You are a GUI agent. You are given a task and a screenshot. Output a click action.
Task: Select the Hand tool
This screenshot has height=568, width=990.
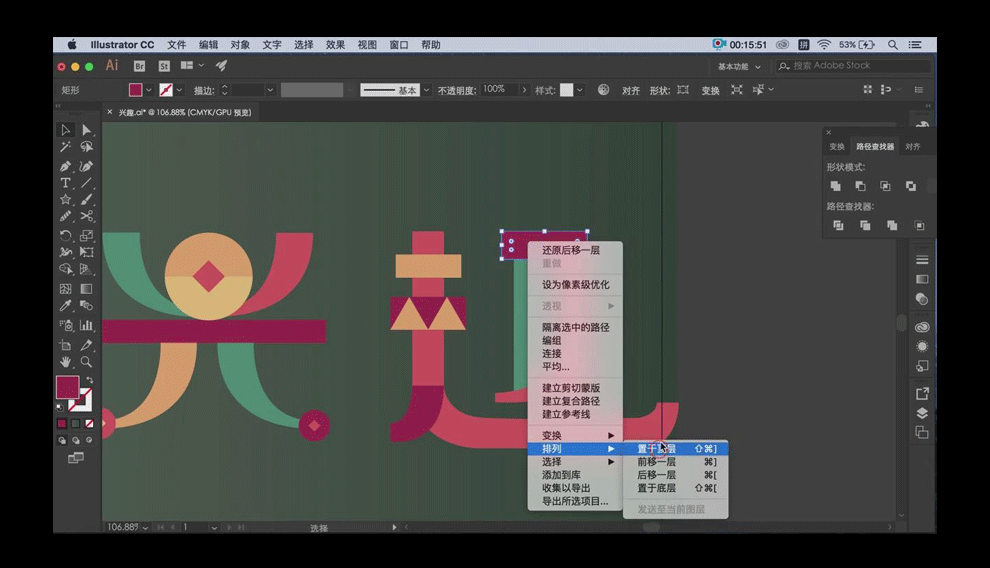[x=65, y=362]
